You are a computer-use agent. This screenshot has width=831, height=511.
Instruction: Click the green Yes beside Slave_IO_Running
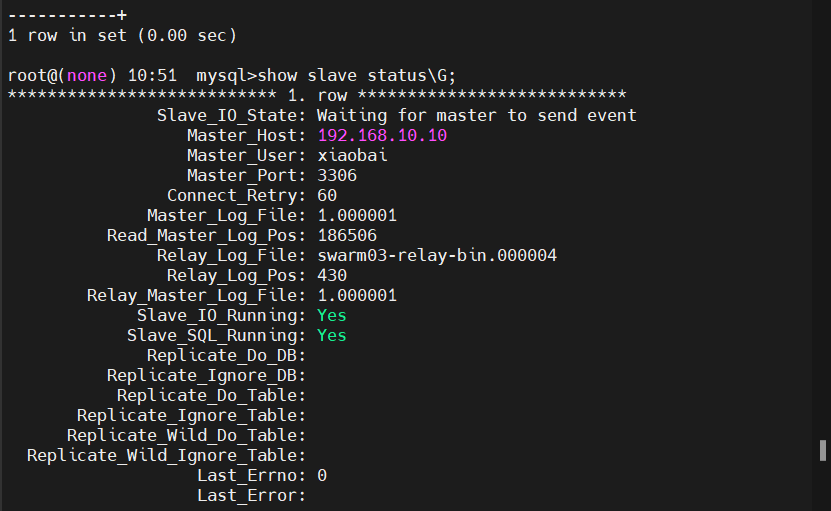pyautogui.click(x=332, y=315)
